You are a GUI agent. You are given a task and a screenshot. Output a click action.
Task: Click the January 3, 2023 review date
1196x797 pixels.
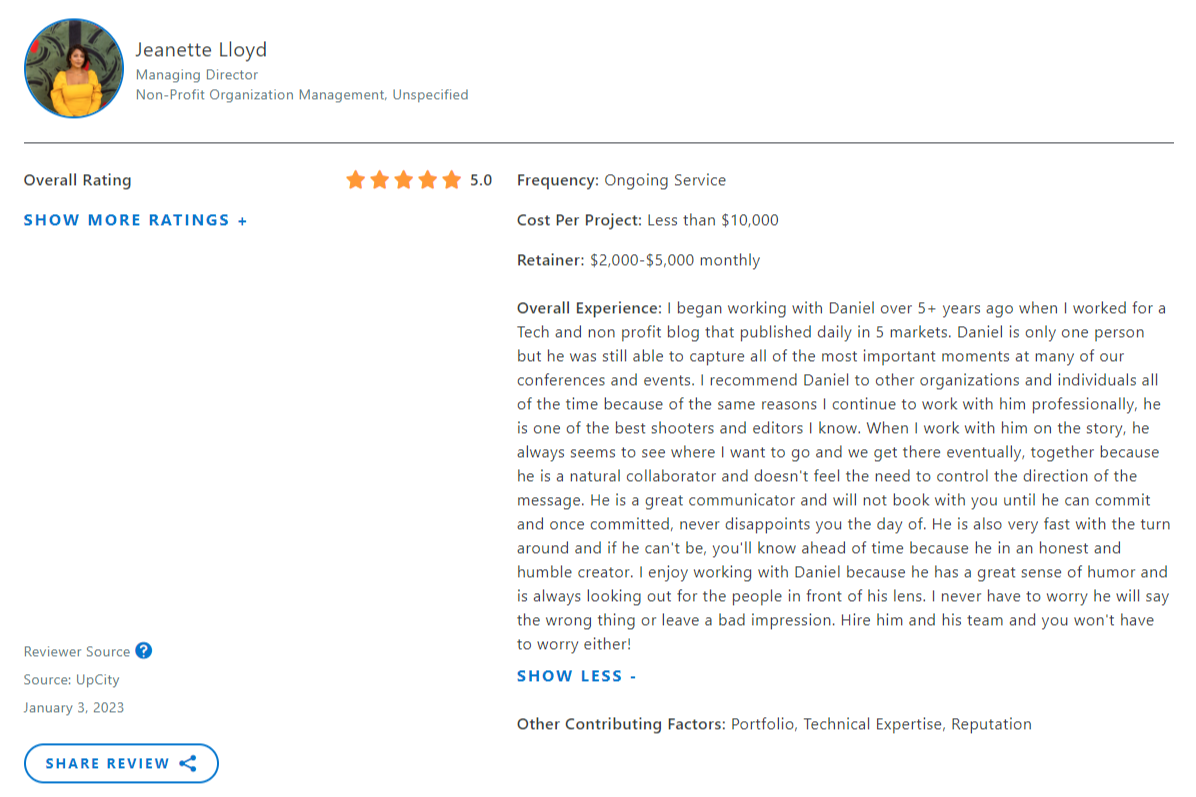(x=74, y=708)
